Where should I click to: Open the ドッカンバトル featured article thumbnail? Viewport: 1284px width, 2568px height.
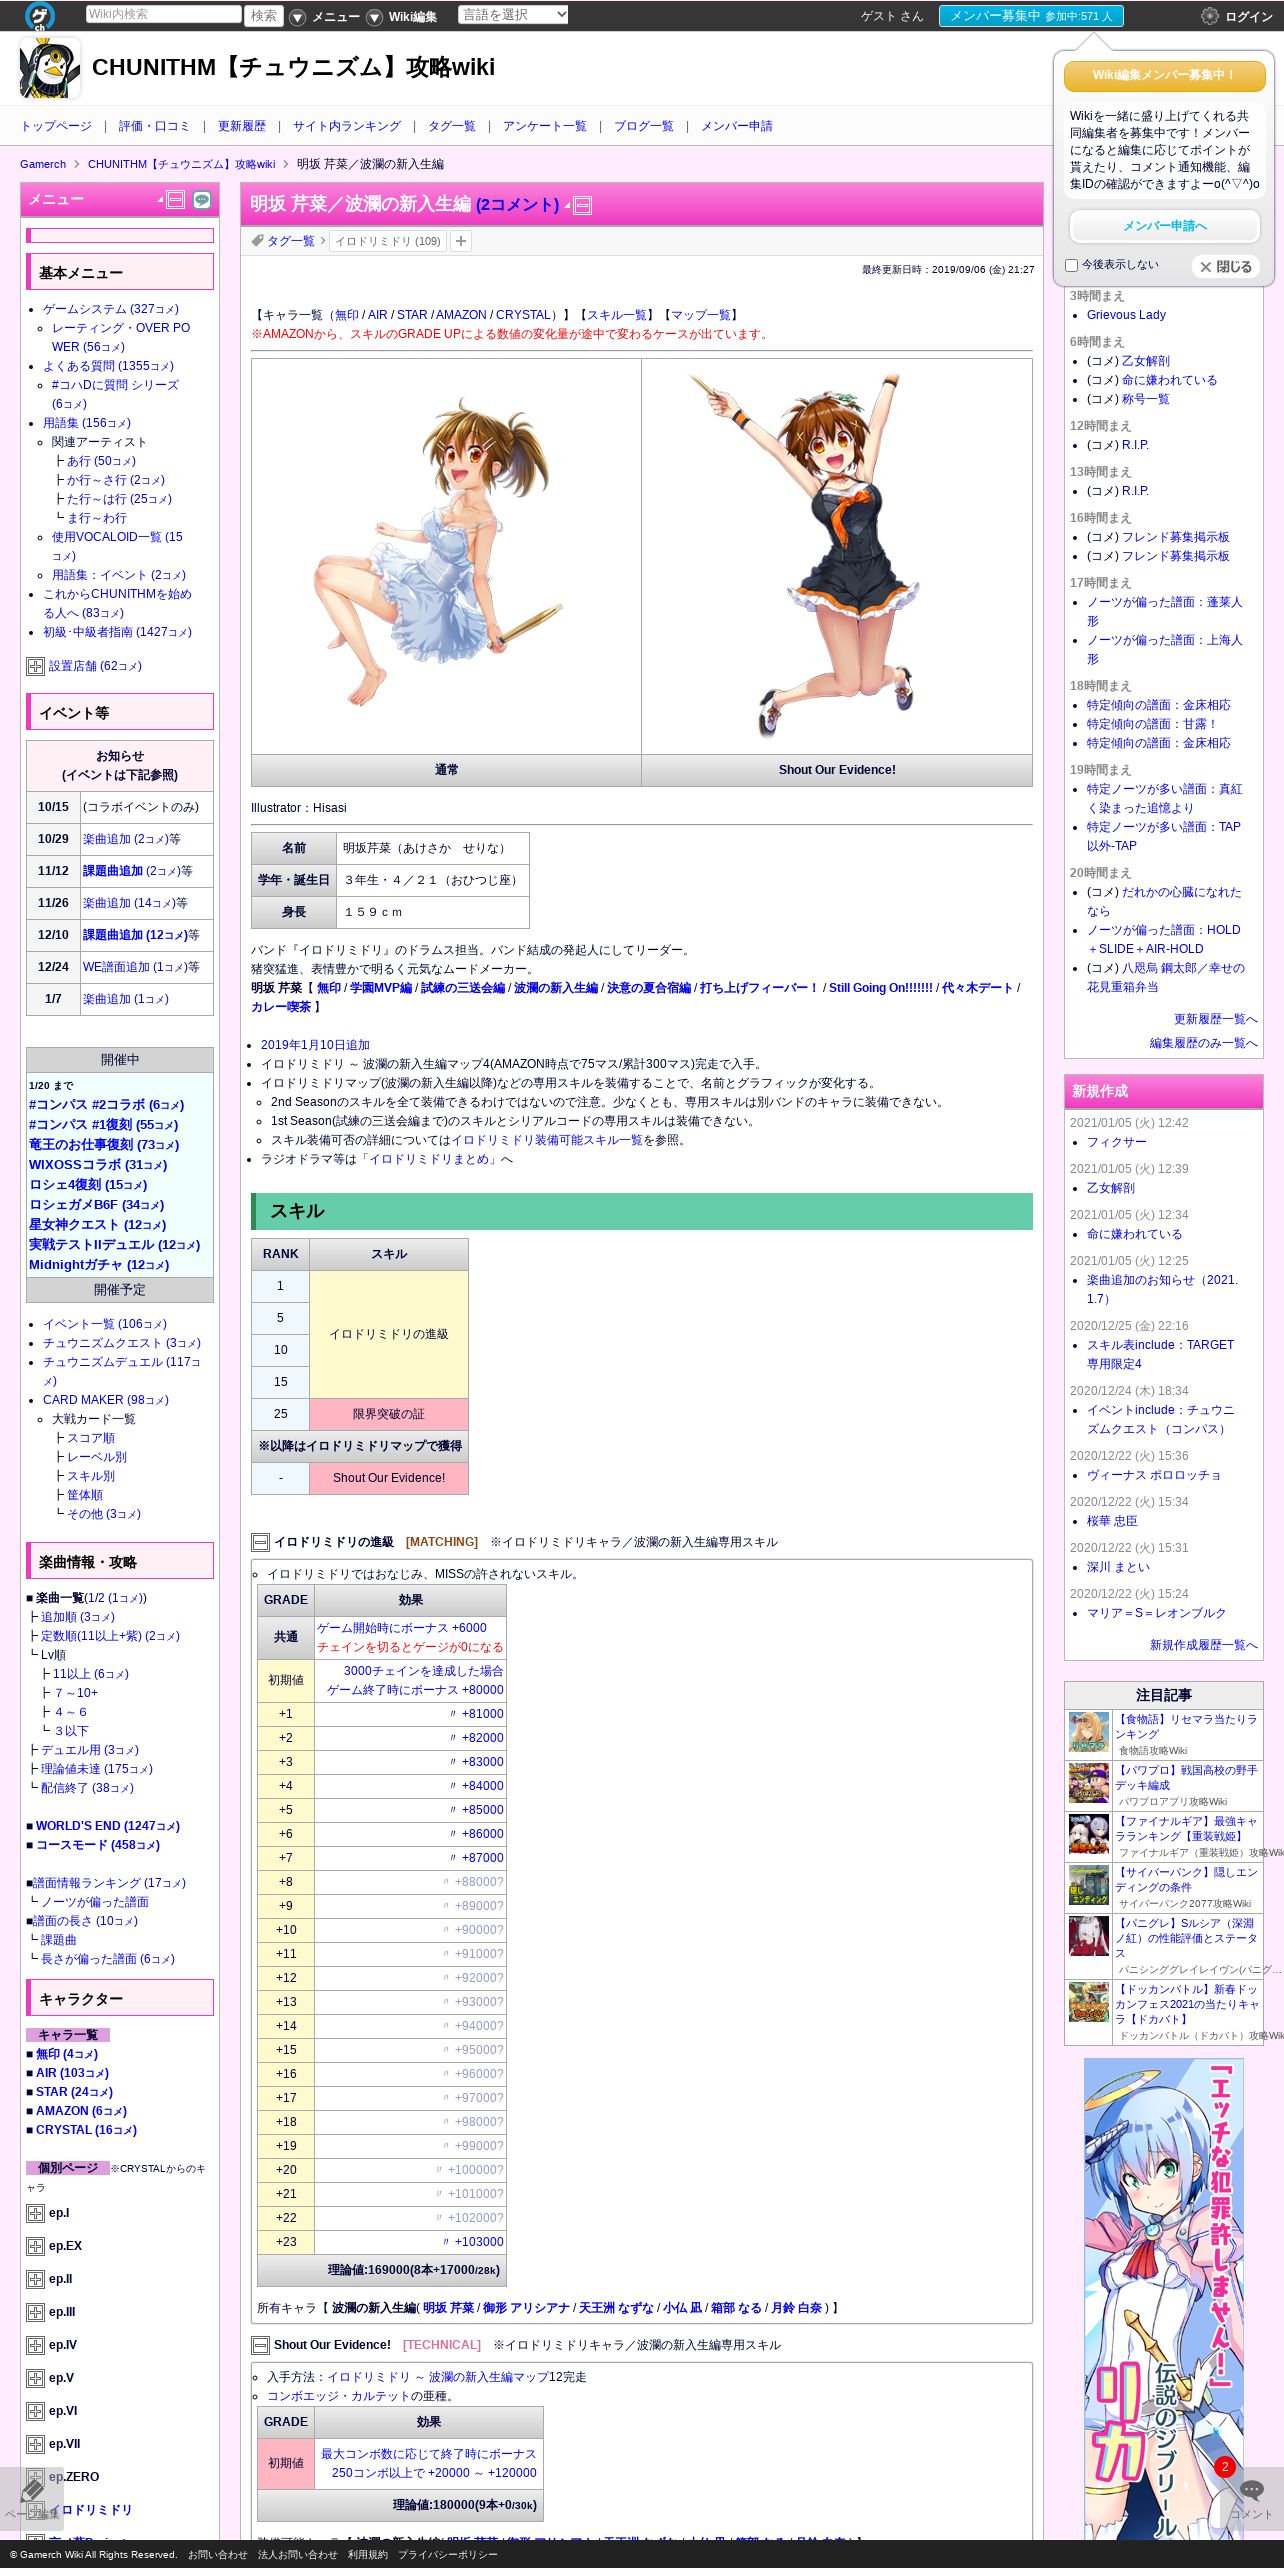click(1088, 2003)
